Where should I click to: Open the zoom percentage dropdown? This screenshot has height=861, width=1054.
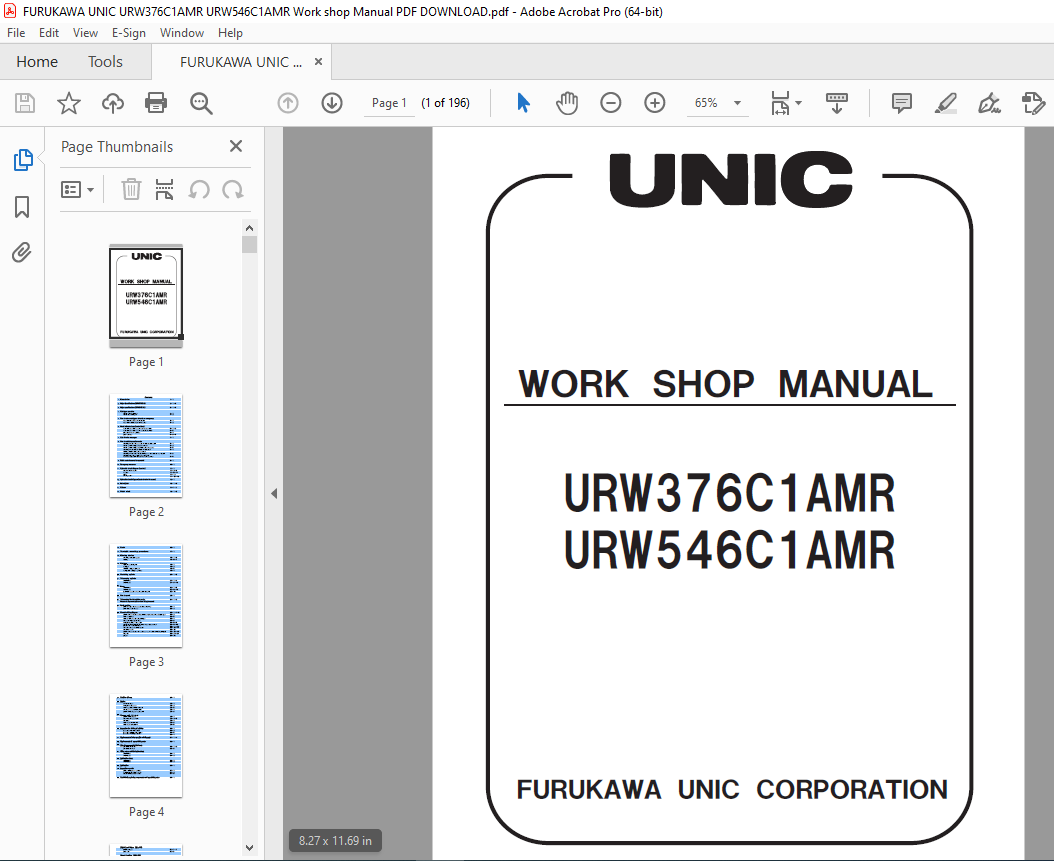(737, 103)
